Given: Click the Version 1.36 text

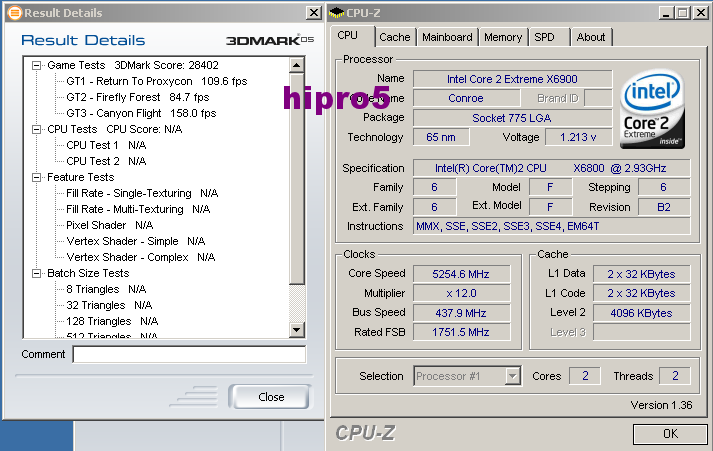Looking at the screenshot, I should [662, 406].
